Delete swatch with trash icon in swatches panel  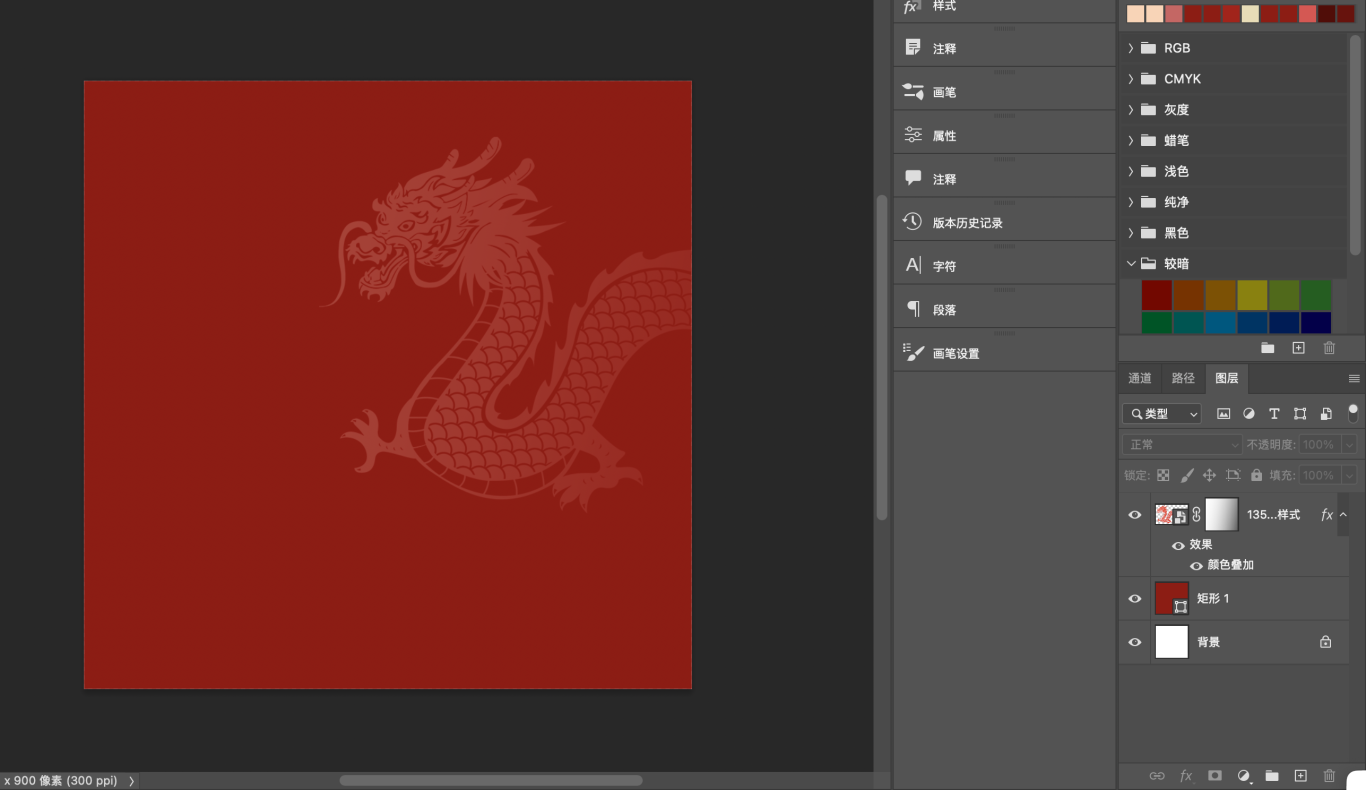point(1329,348)
